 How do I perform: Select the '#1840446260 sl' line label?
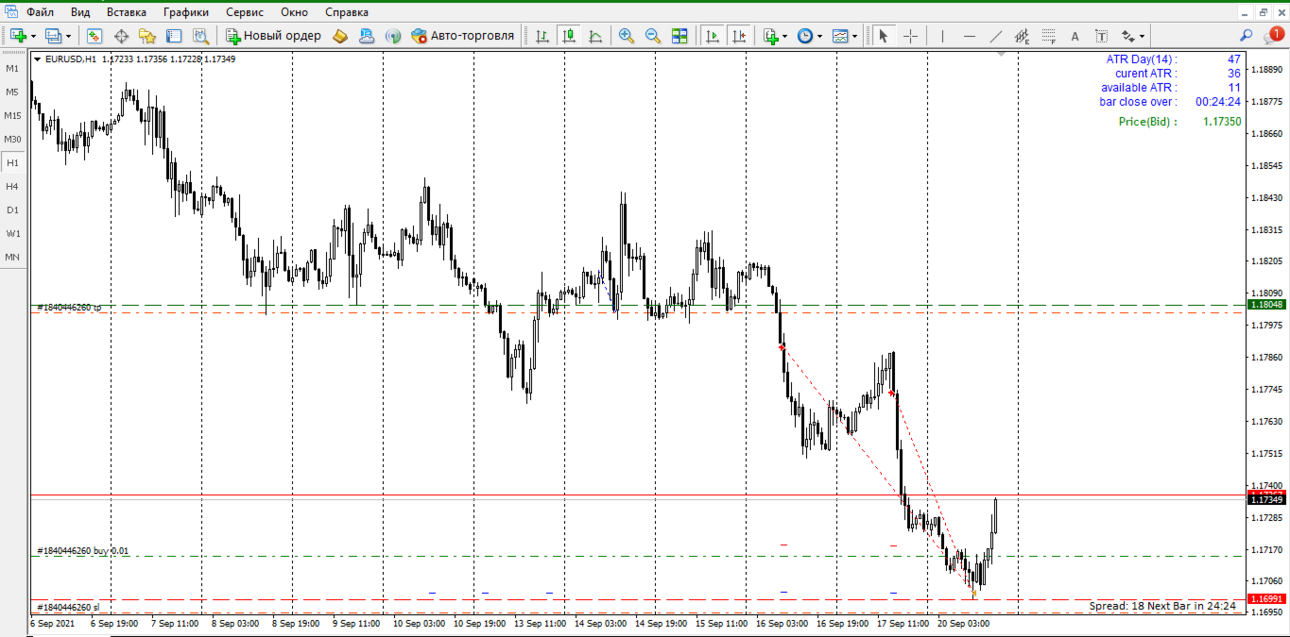click(x=68, y=607)
